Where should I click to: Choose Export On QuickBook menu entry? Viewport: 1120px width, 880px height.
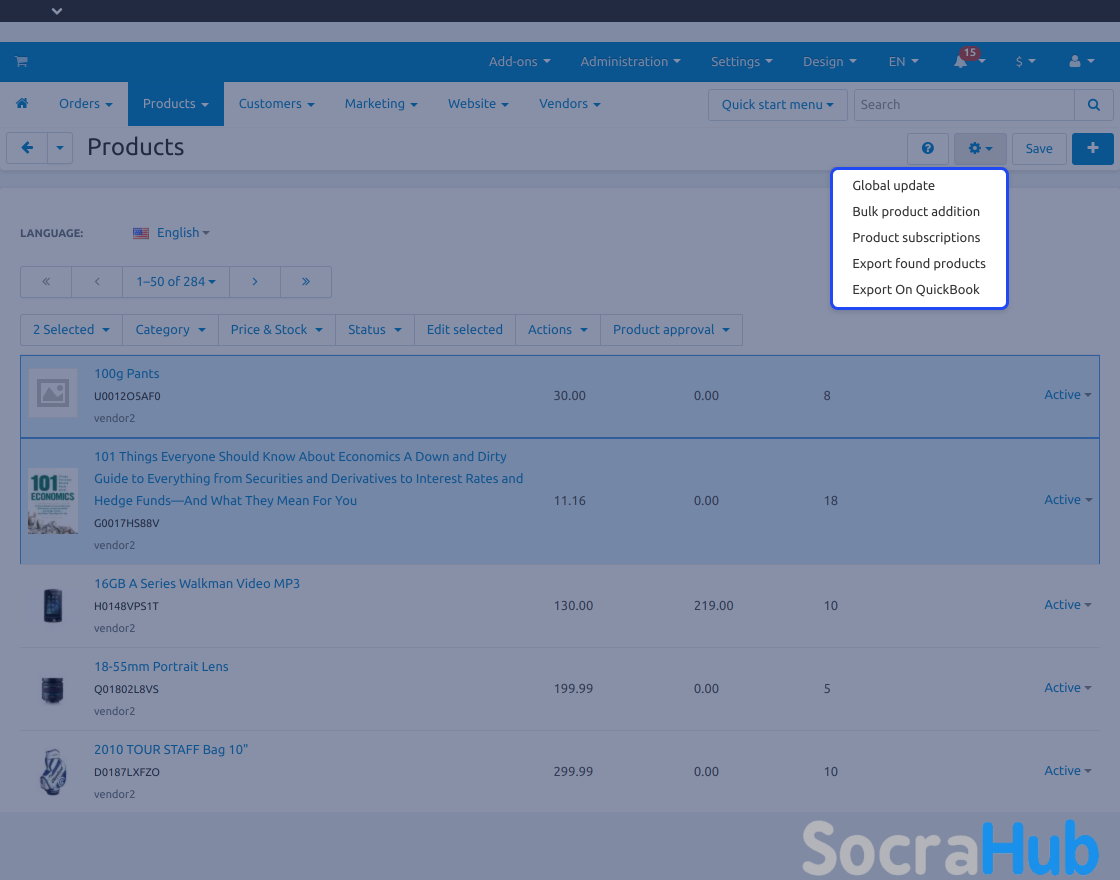[x=915, y=290]
